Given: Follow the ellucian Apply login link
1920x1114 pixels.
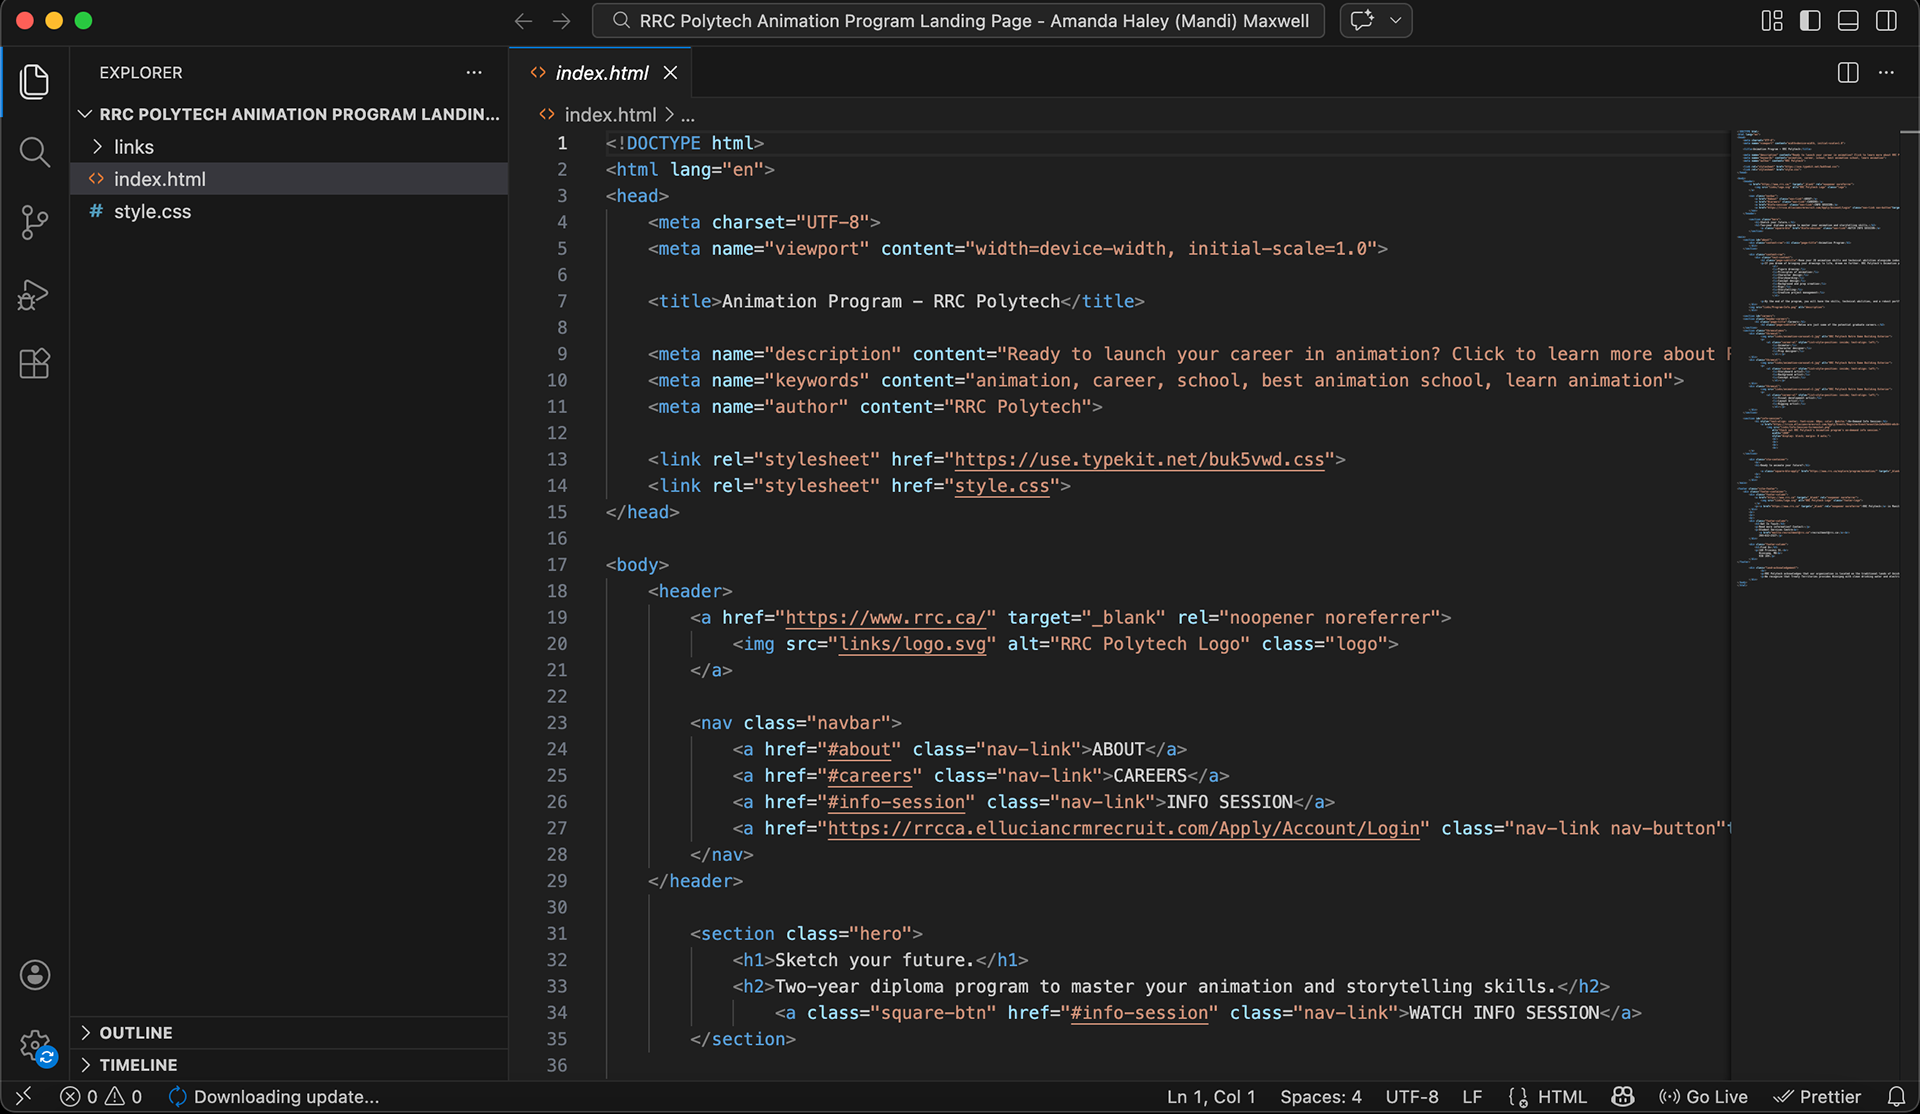Looking at the screenshot, I should [x=1123, y=828].
